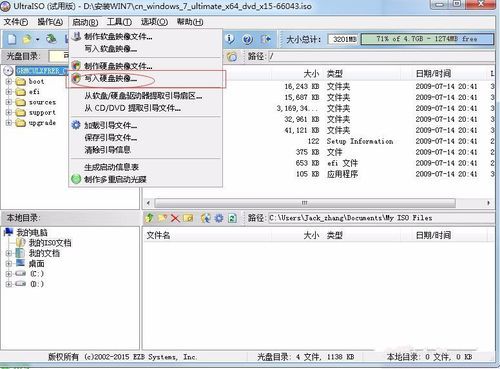The height and width of the screenshot is (369, 500).
Task: Click the green refresh icon in local toolbar
Action: pyautogui.click(x=232, y=218)
